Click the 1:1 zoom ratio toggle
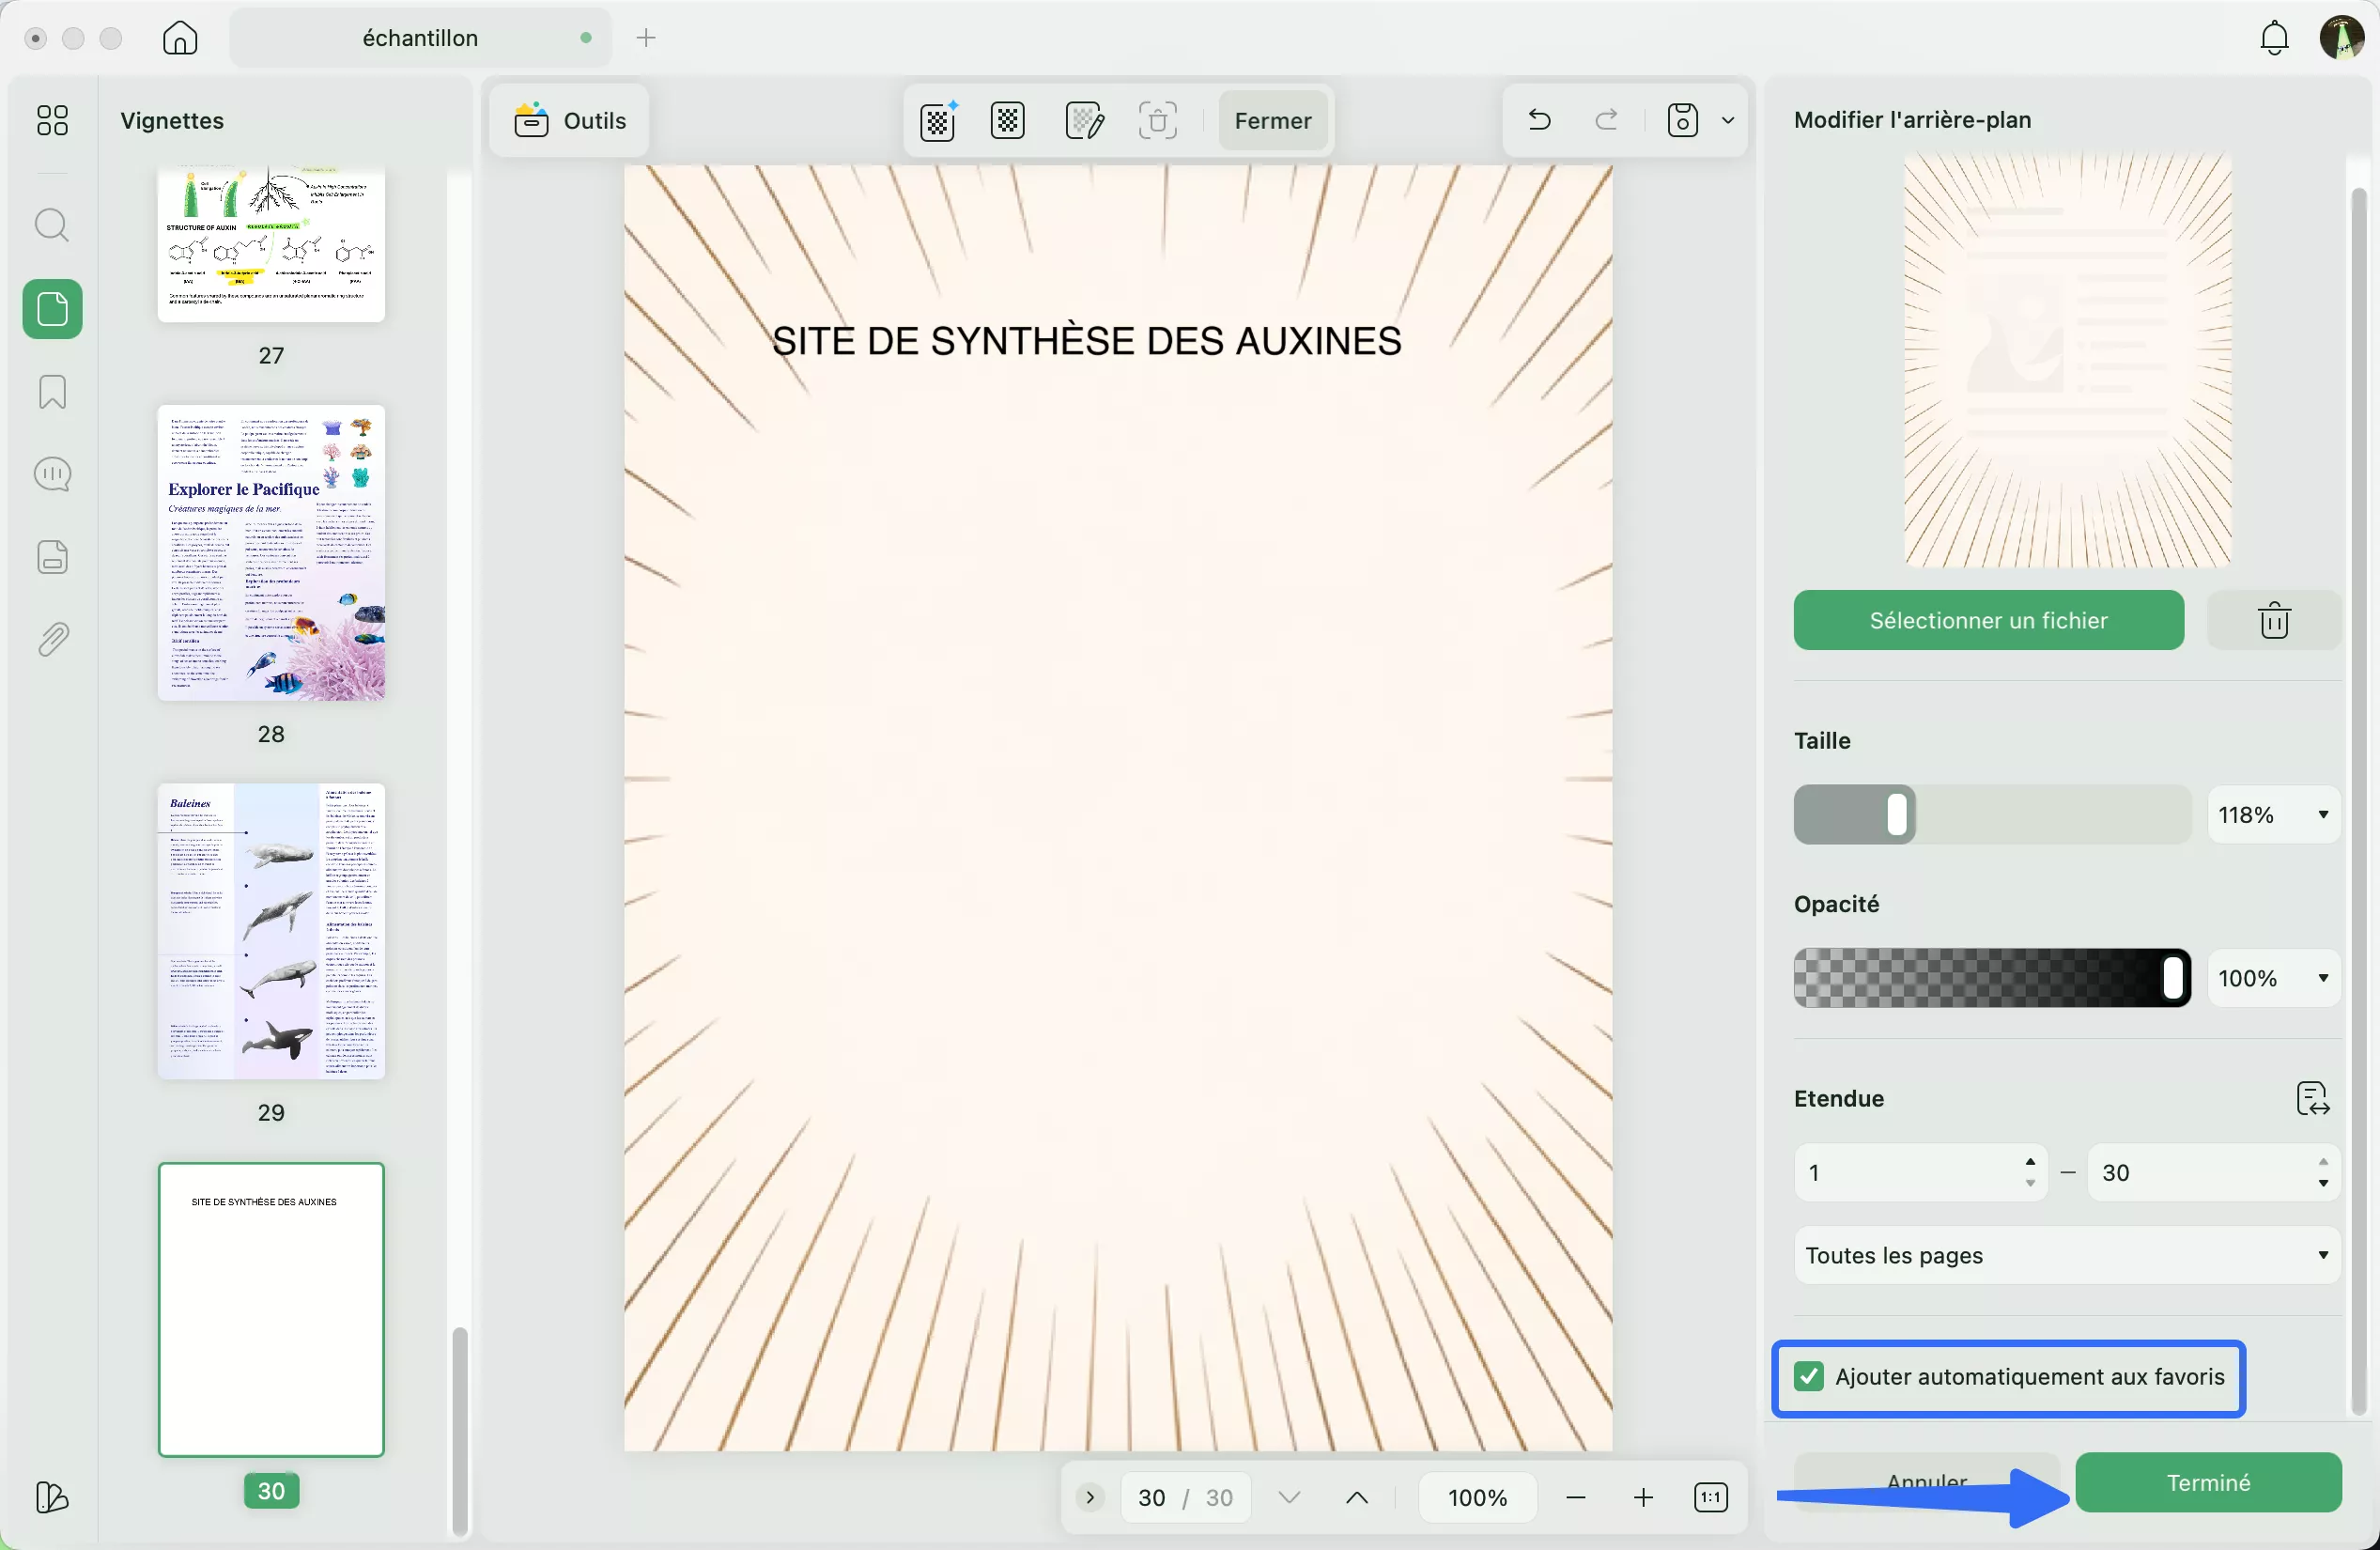Viewport: 2380px width, 1550px height. coord(1711,1497)
